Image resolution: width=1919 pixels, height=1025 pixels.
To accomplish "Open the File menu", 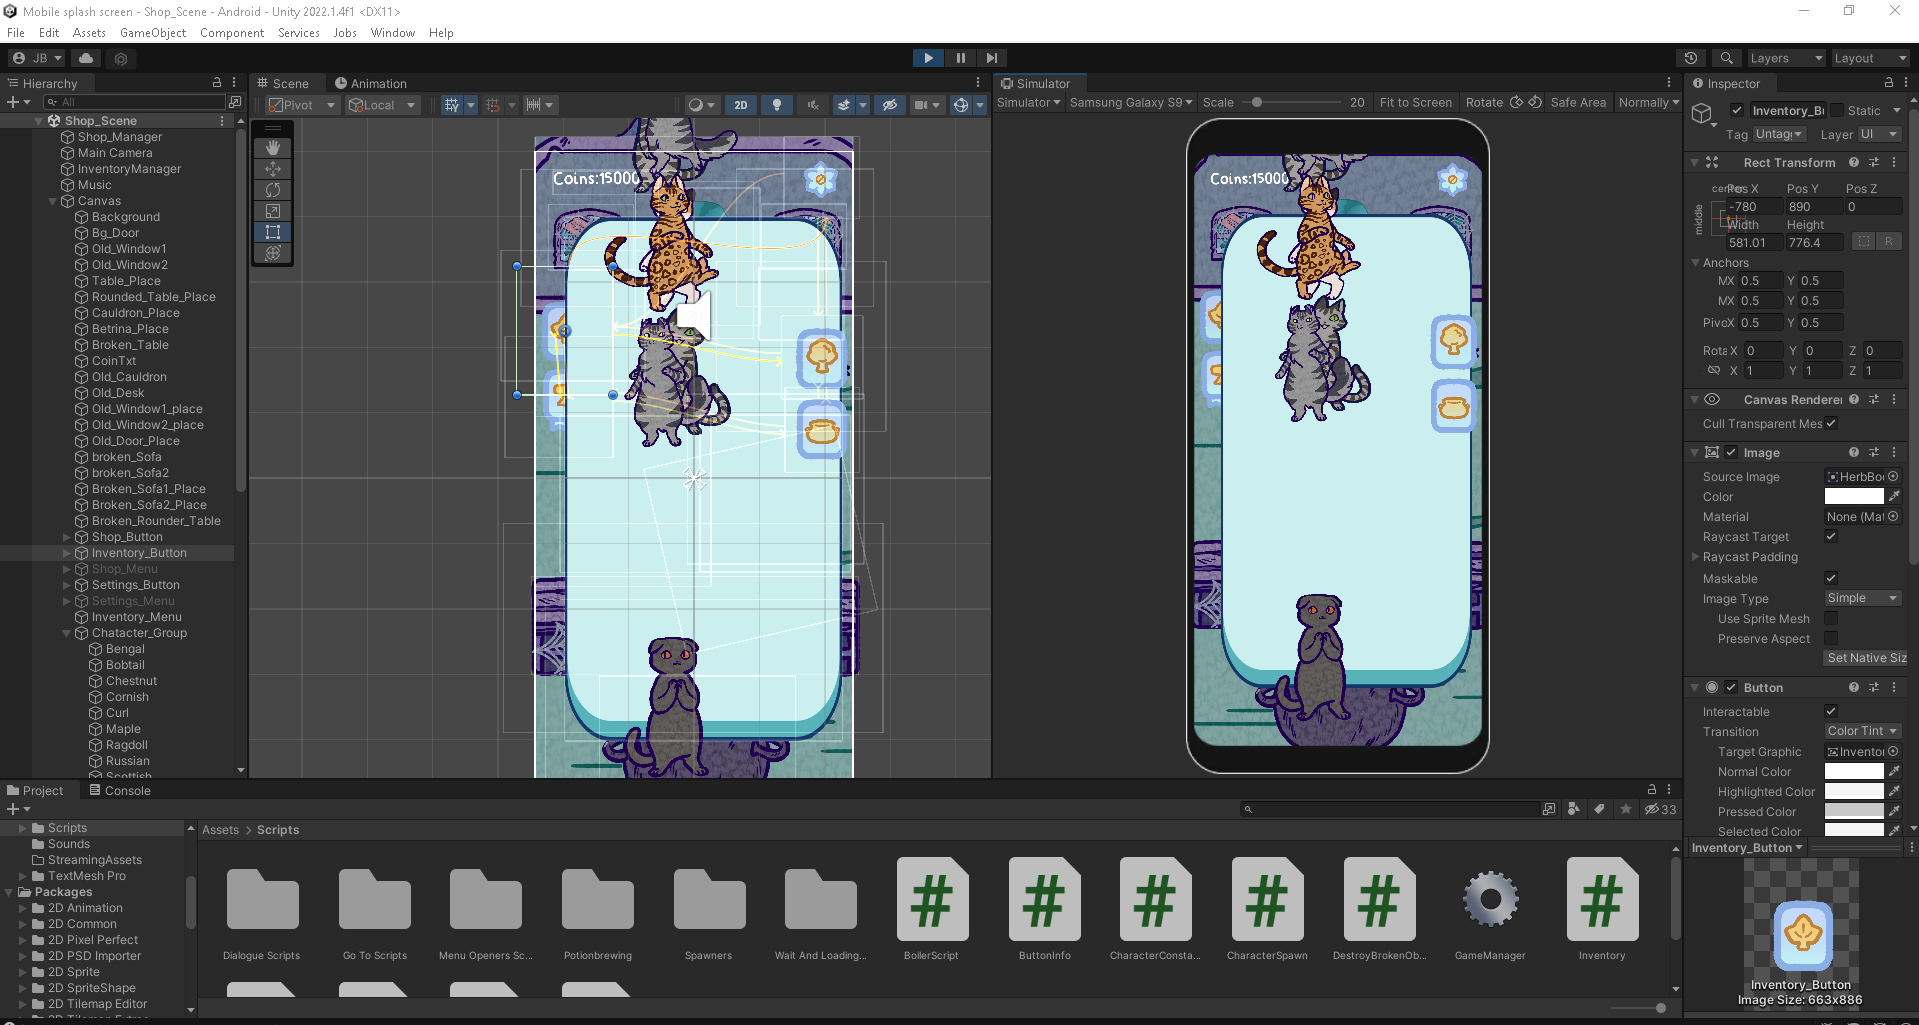I will pyautogui.click(x=16, y=33).
